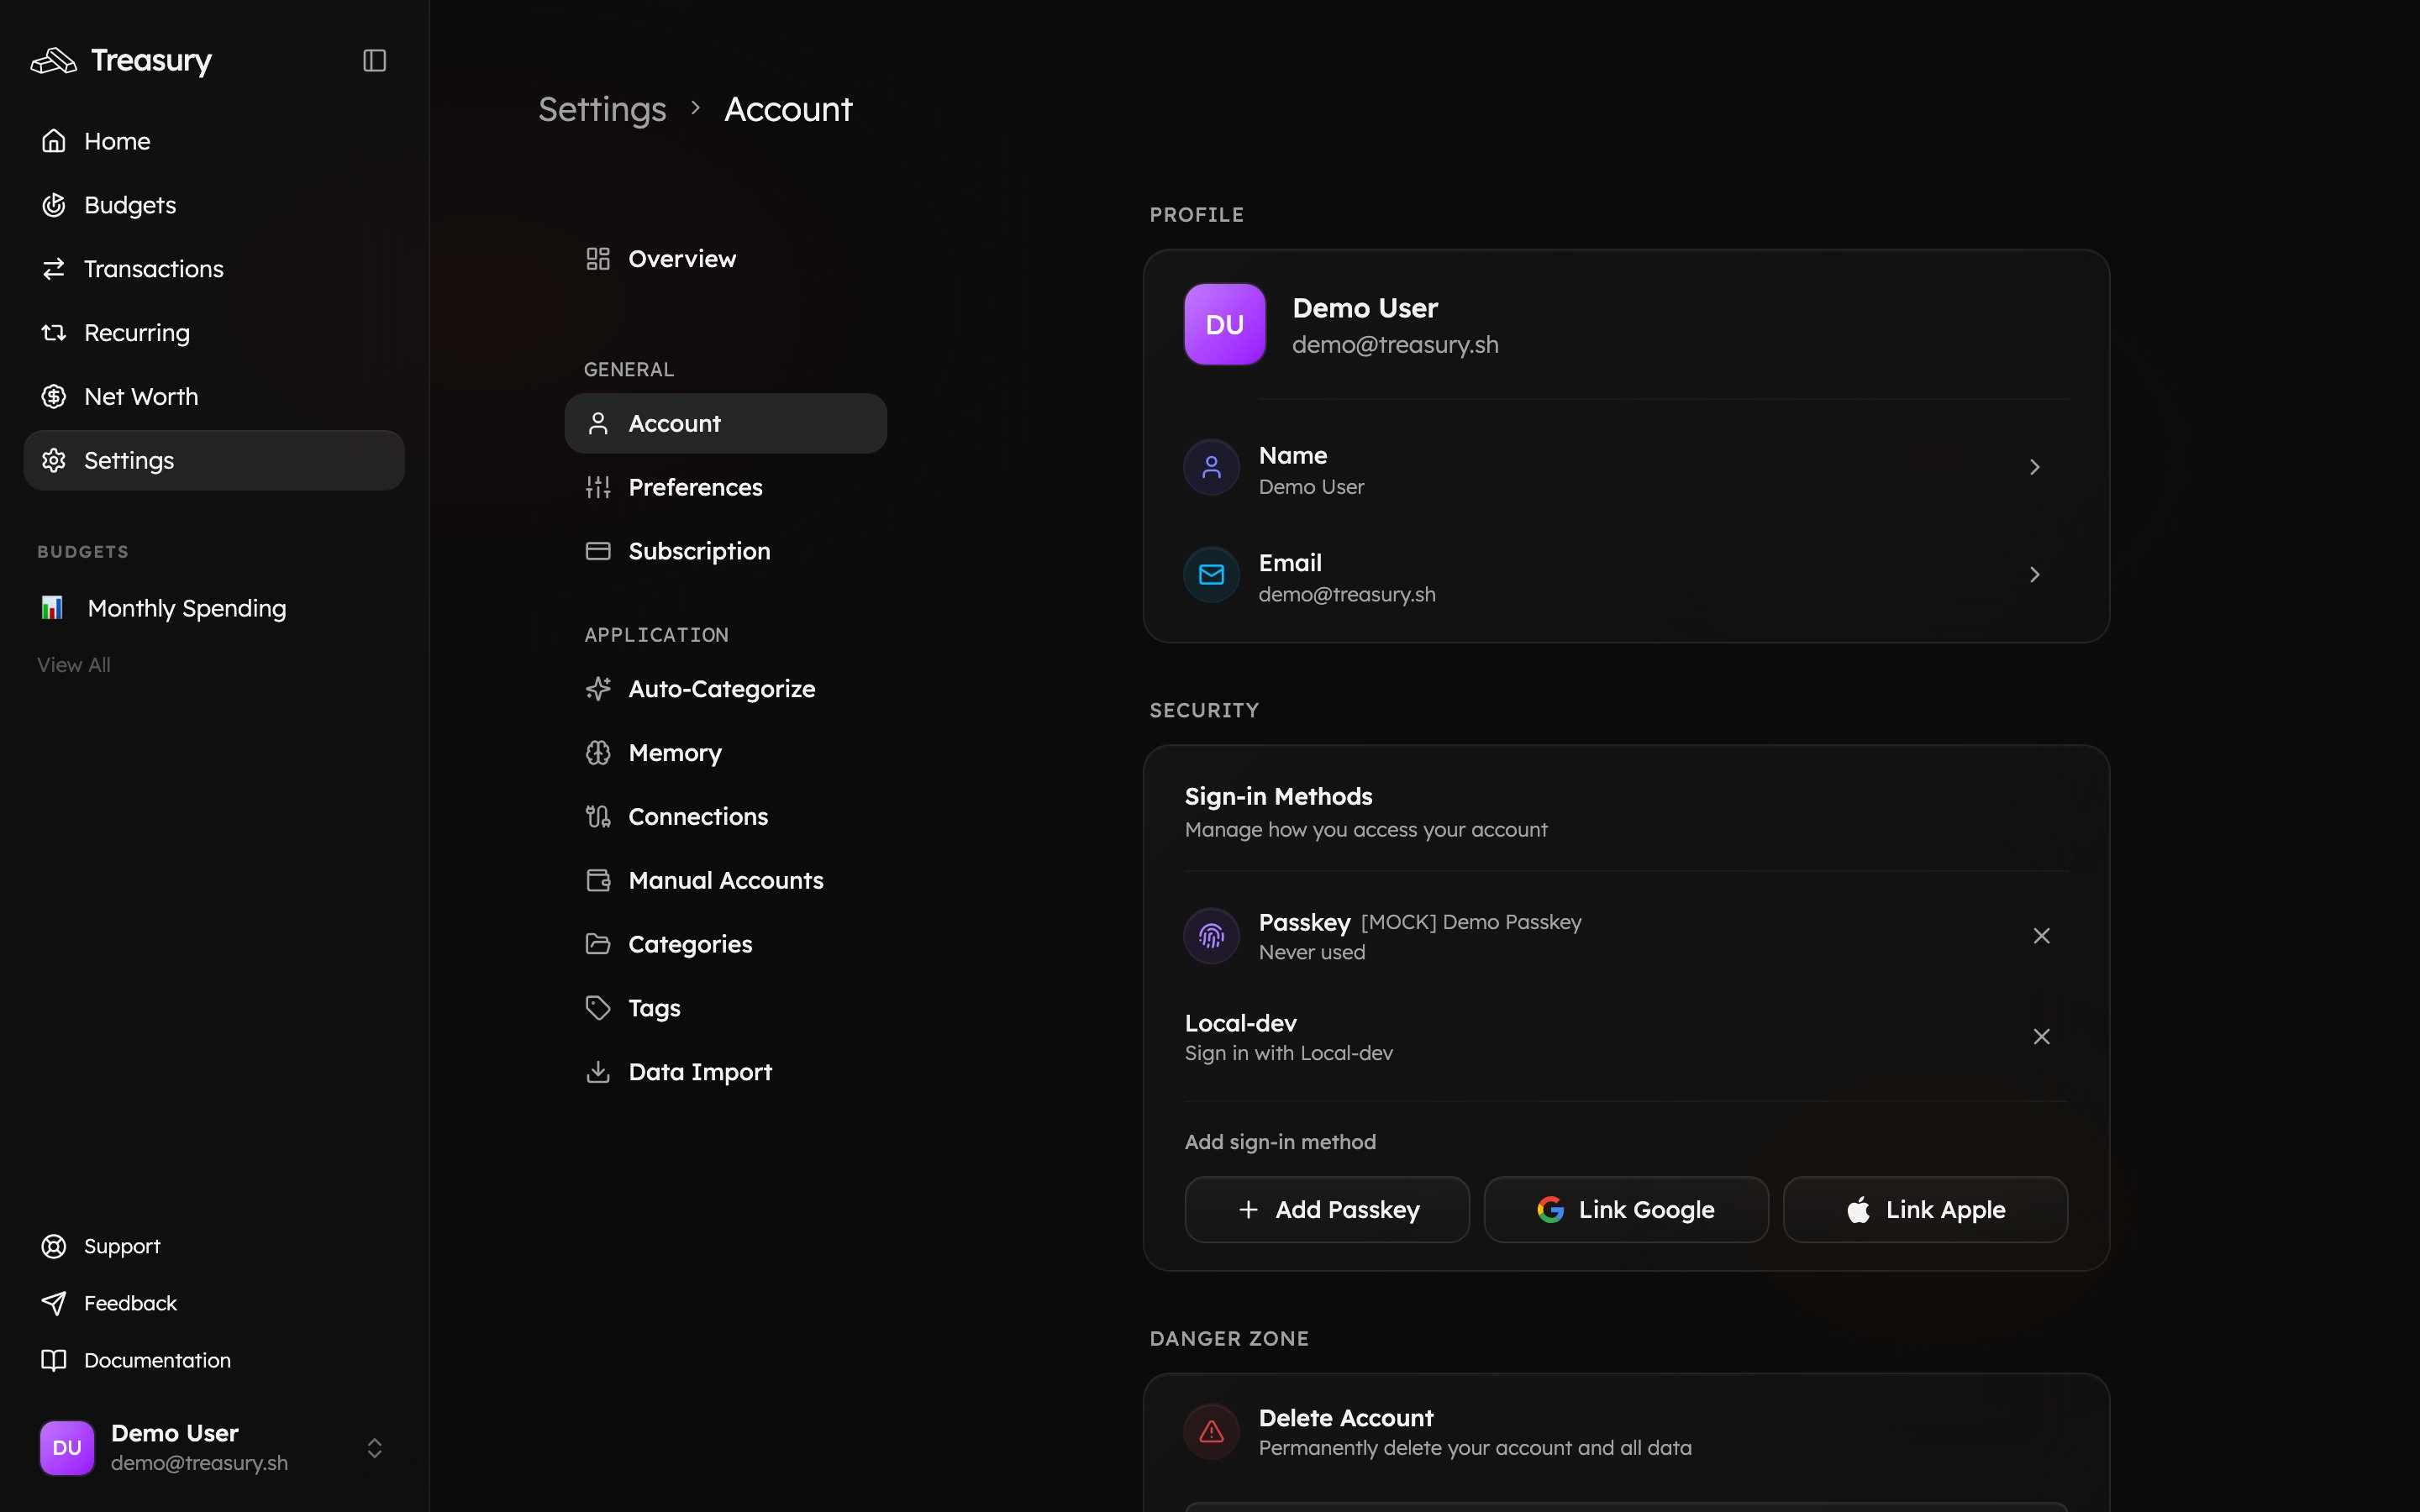The height and width of the screenshot is (1512, 2420).
Task: Collapse the sidebar with the panel icon
Action: click(x=374, y=61)
